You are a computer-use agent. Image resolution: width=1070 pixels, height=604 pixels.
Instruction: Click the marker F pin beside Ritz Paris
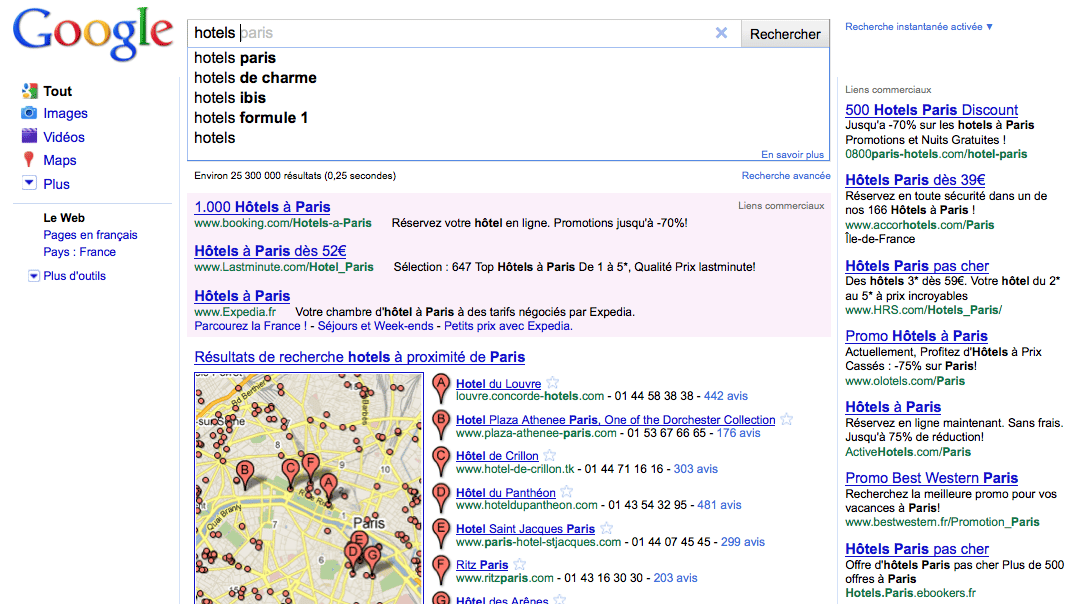click(x=441, y=569)
